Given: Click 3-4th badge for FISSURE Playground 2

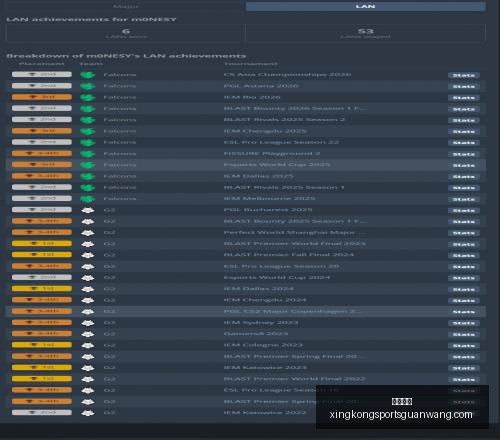Looking at the screenshot, I should [x=42, y=153].
